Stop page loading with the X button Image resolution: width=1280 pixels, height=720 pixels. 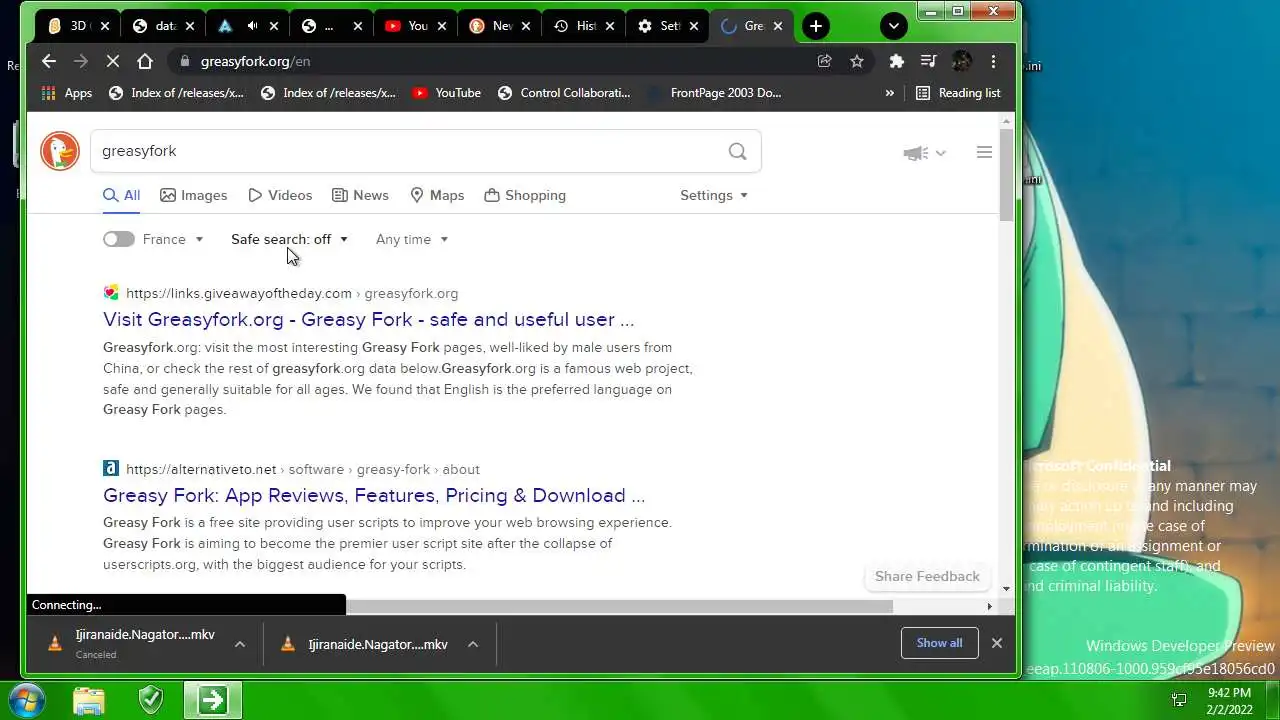[113, 61]
